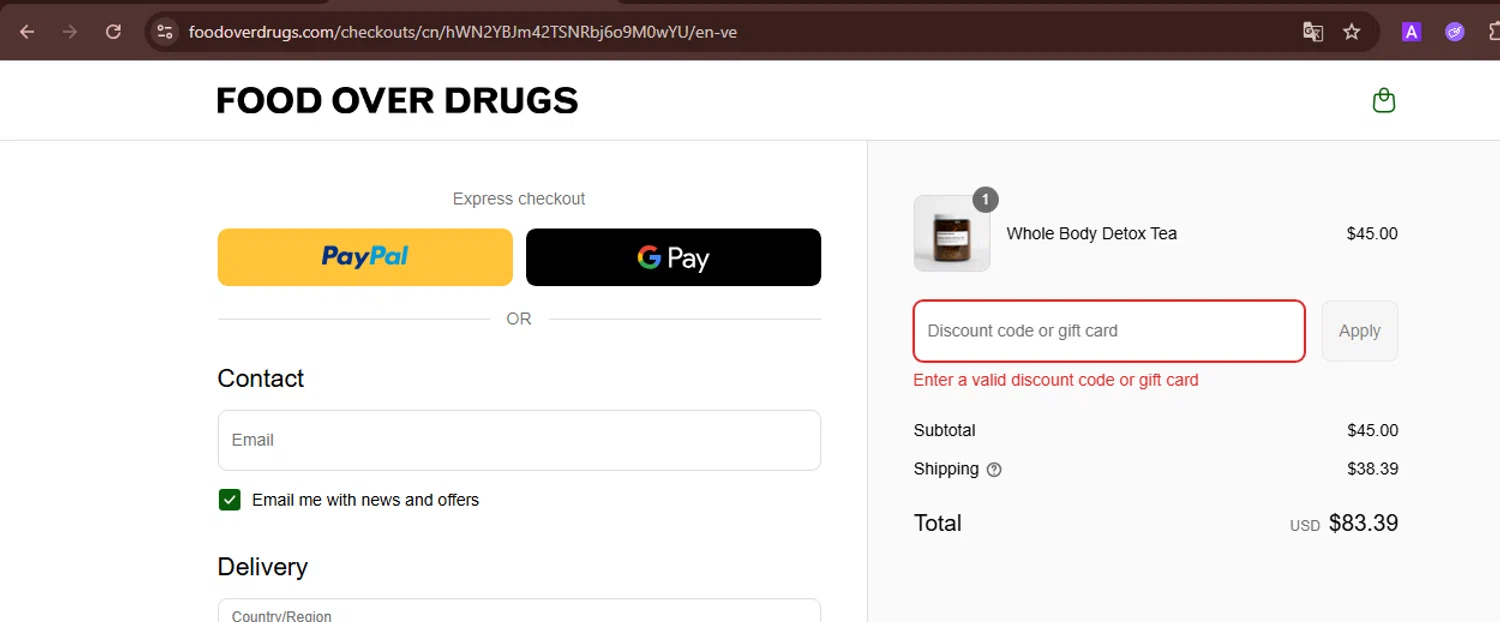Click the Subtotal $45.00 value
The image size is (1500, 622).
[x=1372, y=430]
